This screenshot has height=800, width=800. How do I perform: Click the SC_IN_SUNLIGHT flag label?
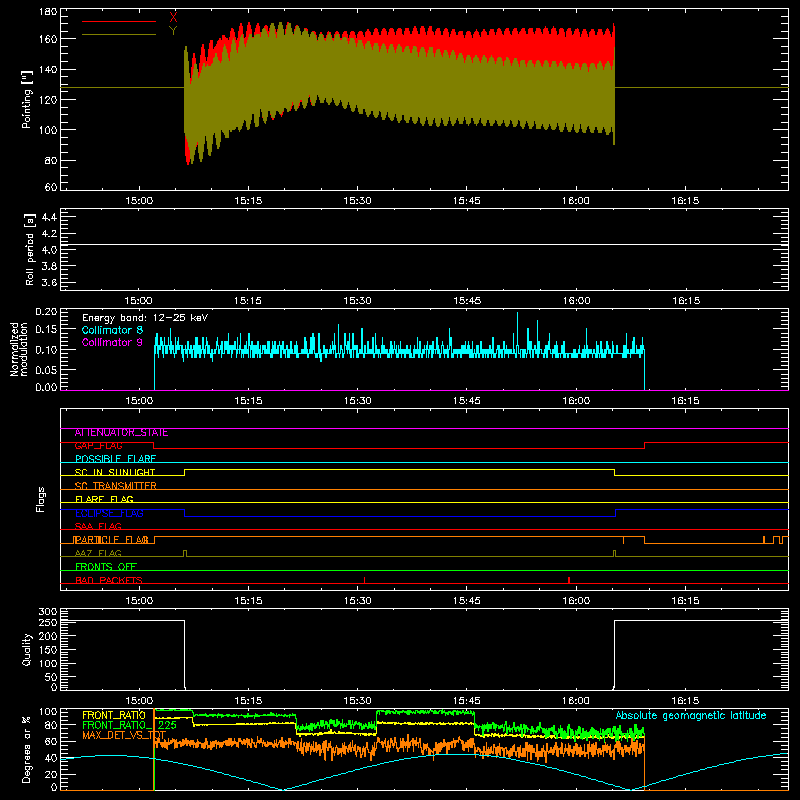[x=115, y=472]
